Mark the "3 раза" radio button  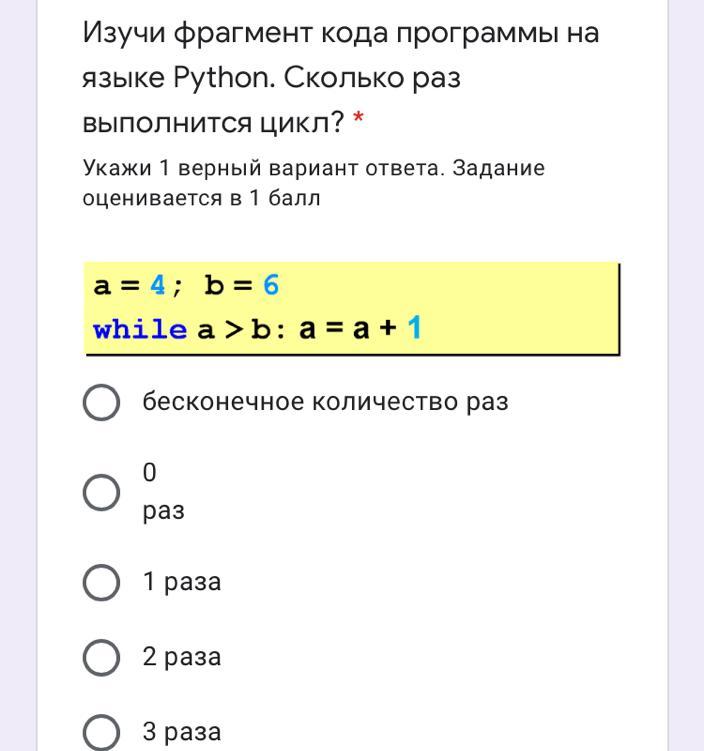tap(101, 732)
